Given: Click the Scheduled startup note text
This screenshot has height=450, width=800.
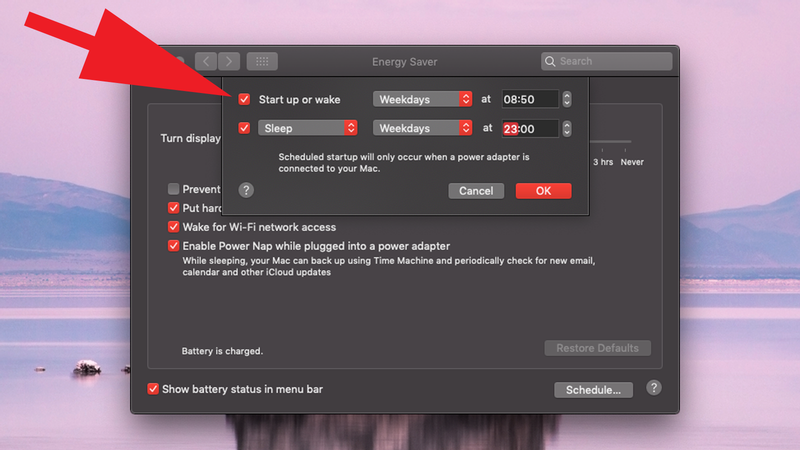Looking at the screenshot, I should click(x=404, y=163).
